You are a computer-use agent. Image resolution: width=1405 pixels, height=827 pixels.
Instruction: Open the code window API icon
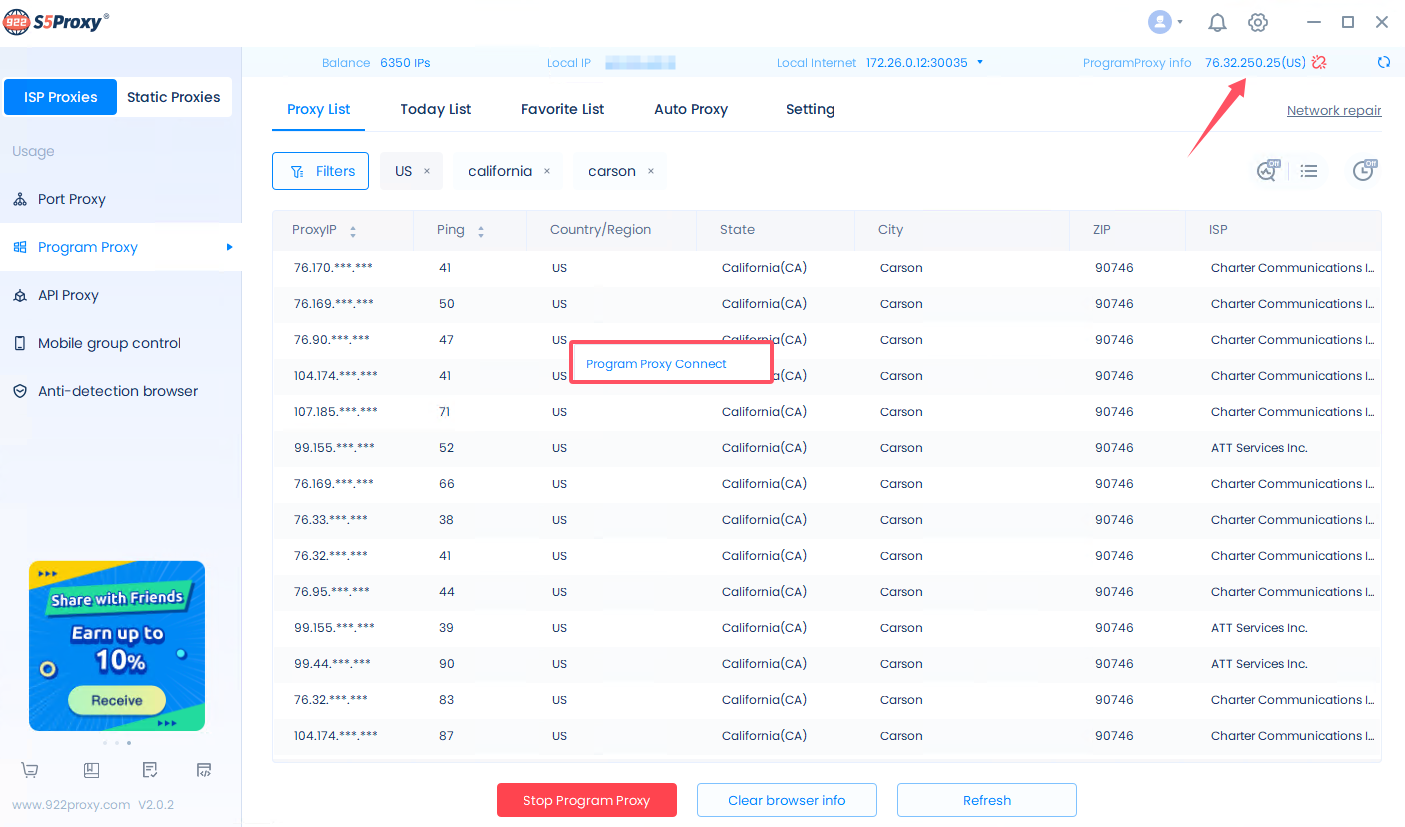(204, 770)
